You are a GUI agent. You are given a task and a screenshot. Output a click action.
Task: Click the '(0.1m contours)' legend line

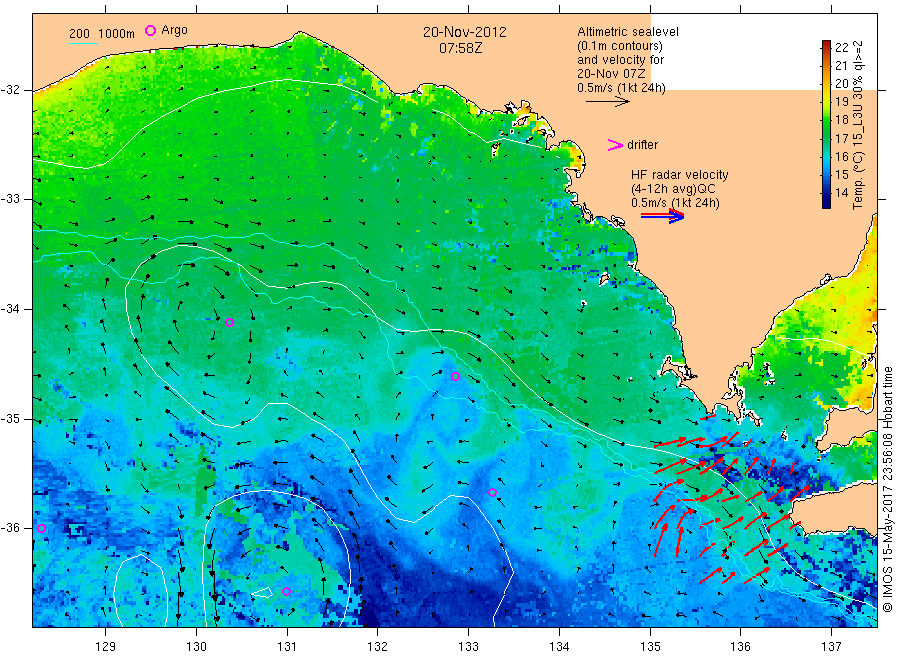tap(619, 46)
